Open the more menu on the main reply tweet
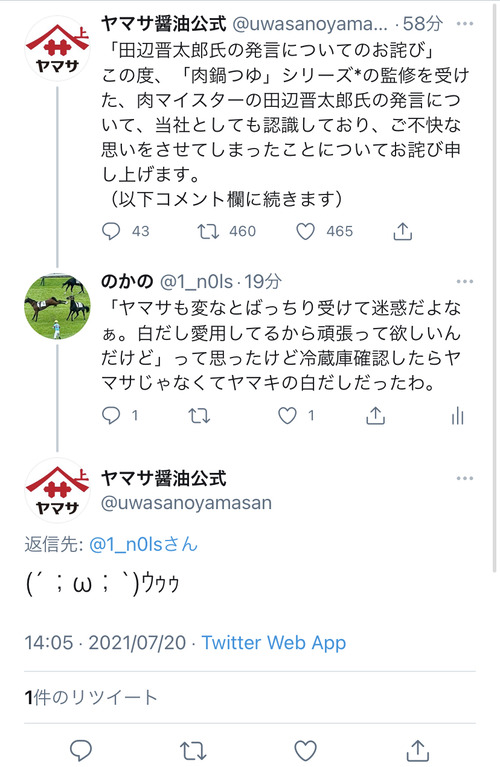This screenshot has height=767, width=500. tap(464, 478)
